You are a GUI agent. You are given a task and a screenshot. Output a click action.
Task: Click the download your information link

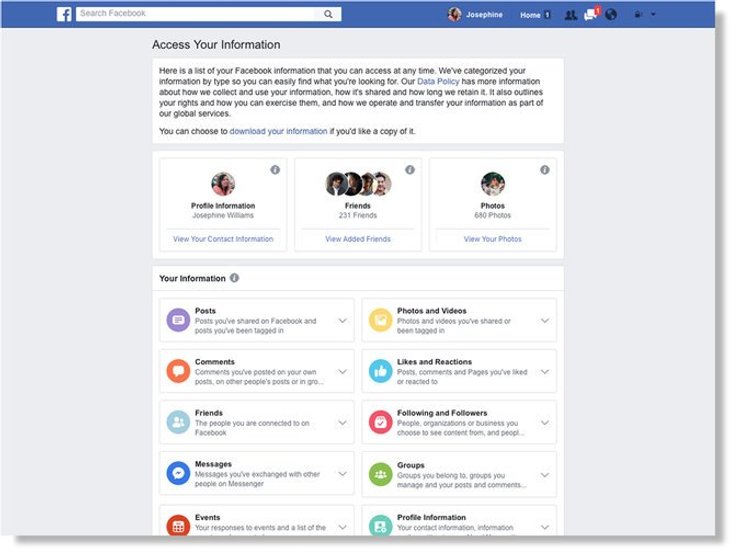pyautogui.click(x=278, y=131)
